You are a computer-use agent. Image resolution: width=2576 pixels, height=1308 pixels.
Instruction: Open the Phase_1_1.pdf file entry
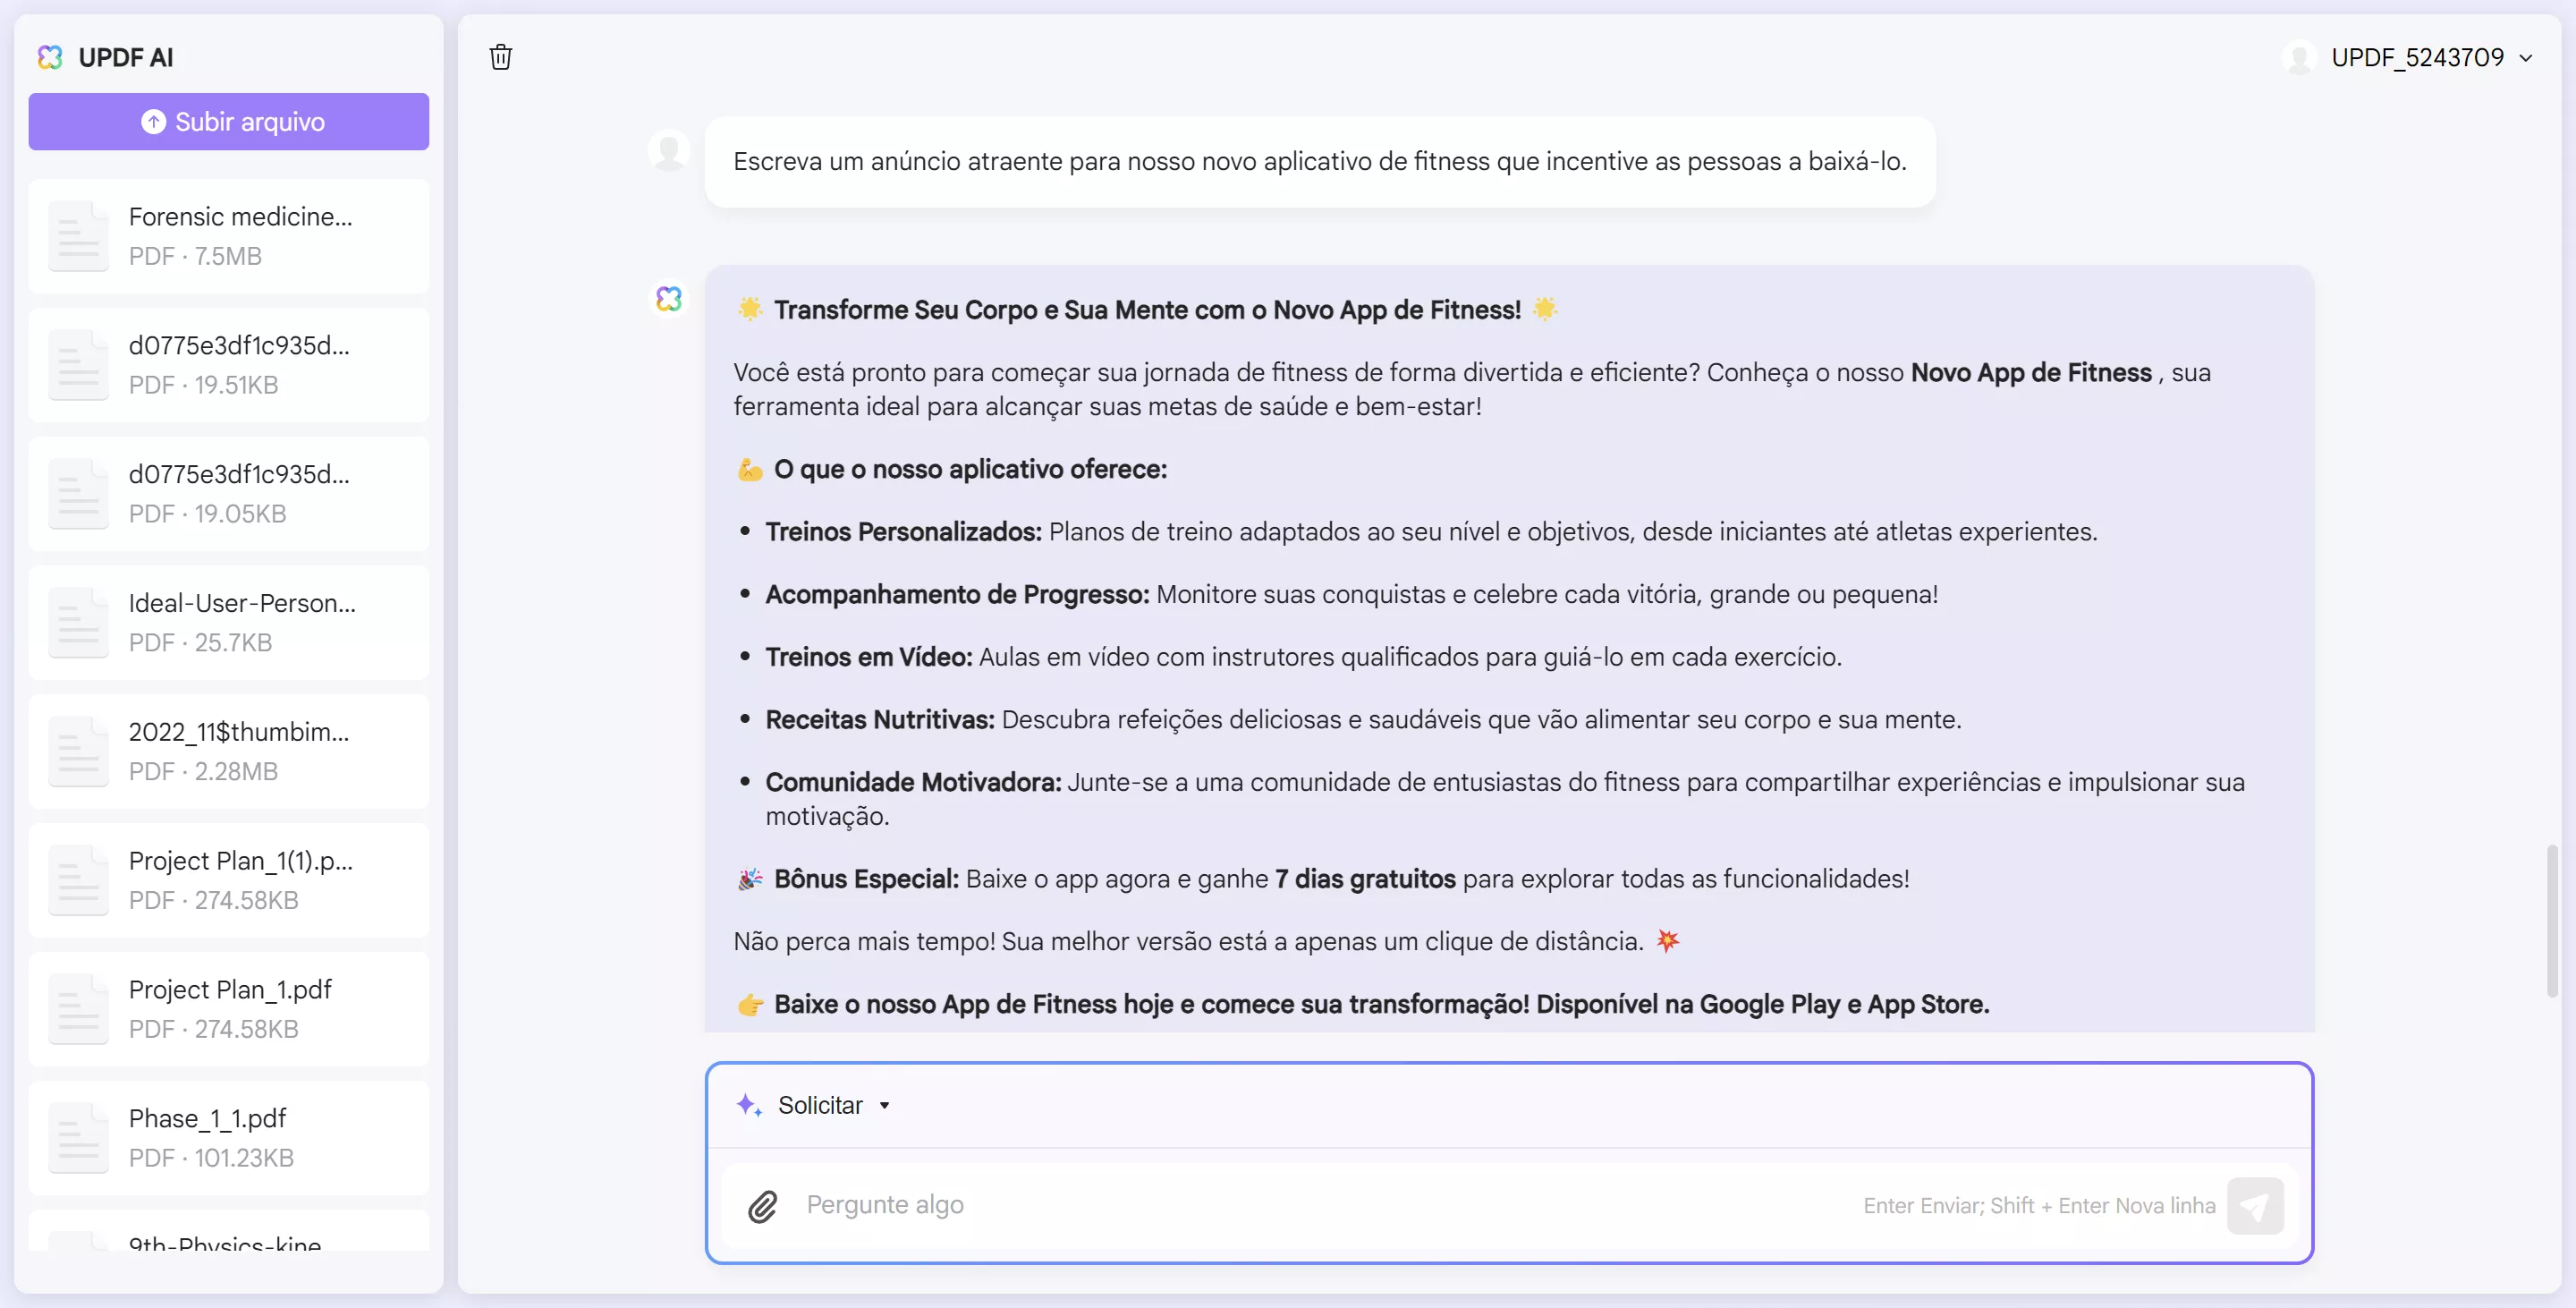pyautogui.click(x=229, y=1137)
